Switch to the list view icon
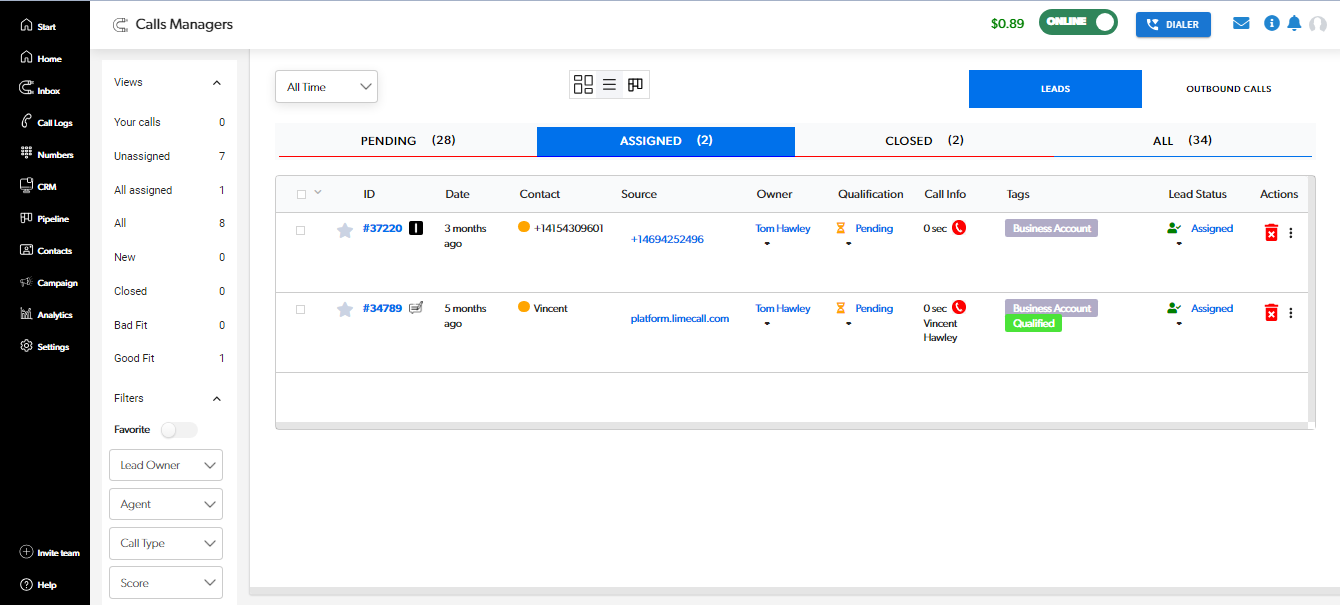 [609, 85]
